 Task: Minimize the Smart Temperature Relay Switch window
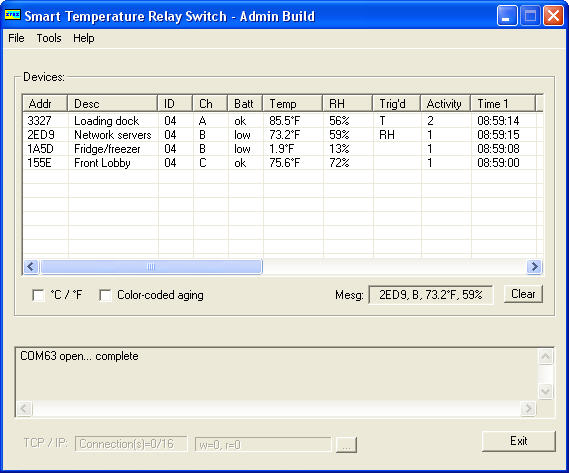point(507,16)
